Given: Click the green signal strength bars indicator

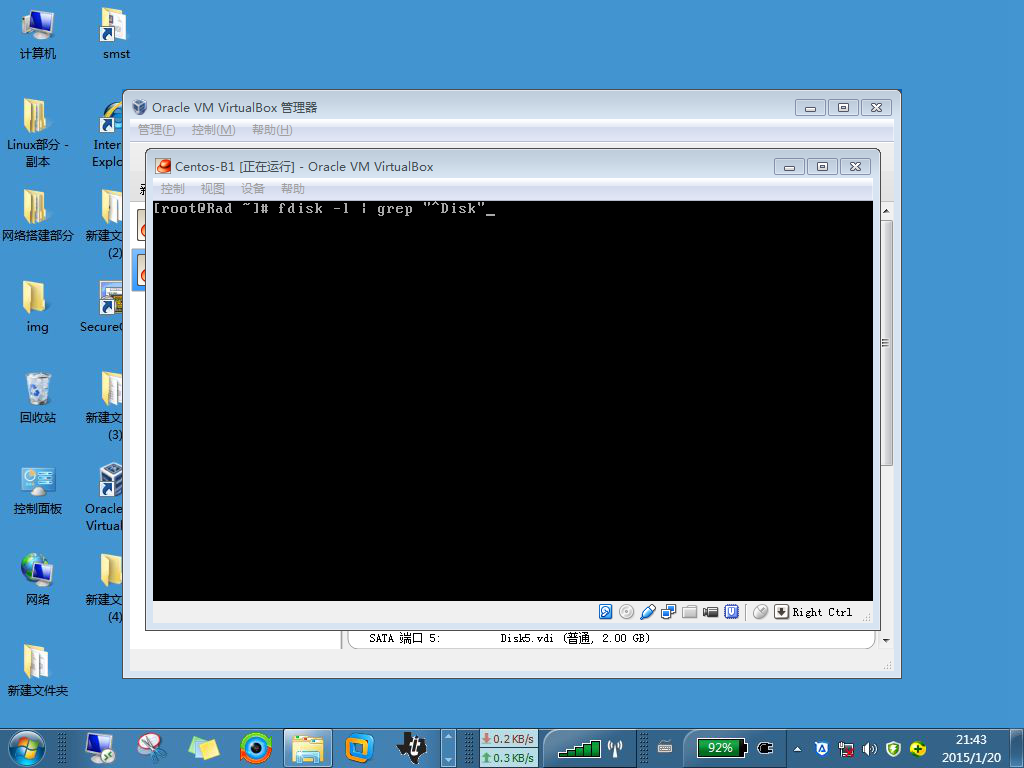Looking at the screenshot, I should [579, 748].
